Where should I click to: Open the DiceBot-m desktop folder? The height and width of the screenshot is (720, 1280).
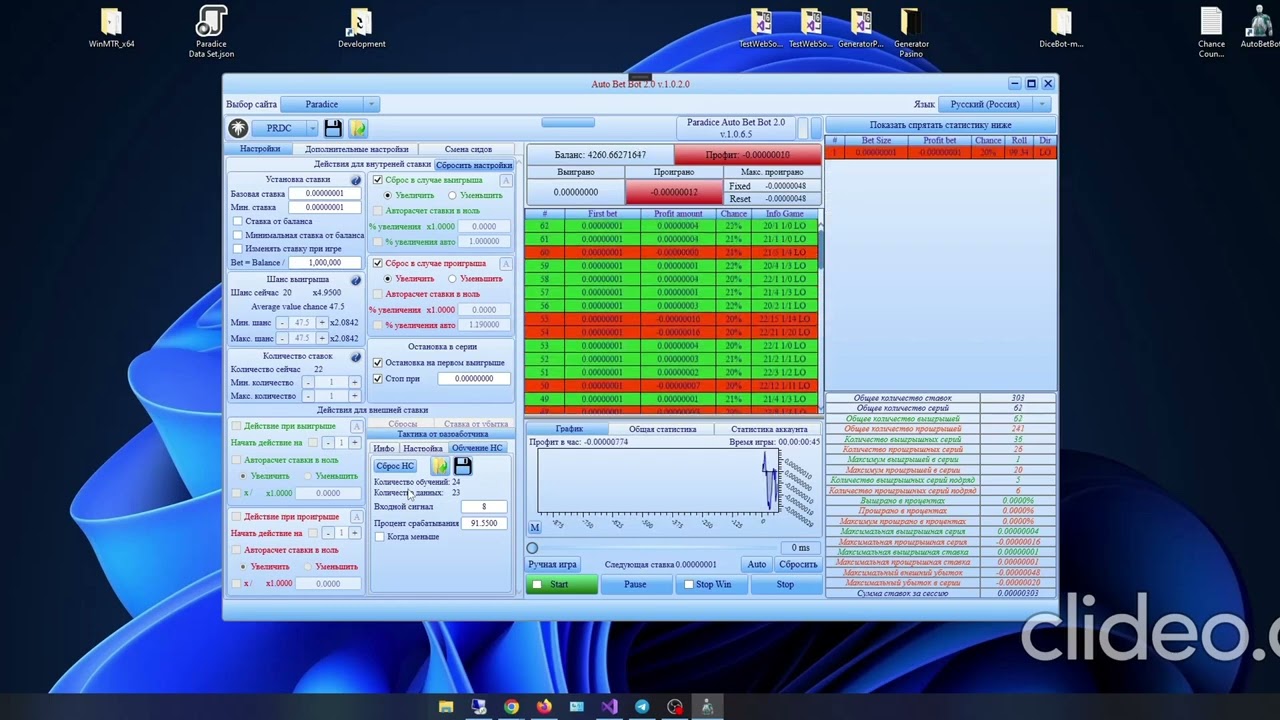[x=1061, y=28]
